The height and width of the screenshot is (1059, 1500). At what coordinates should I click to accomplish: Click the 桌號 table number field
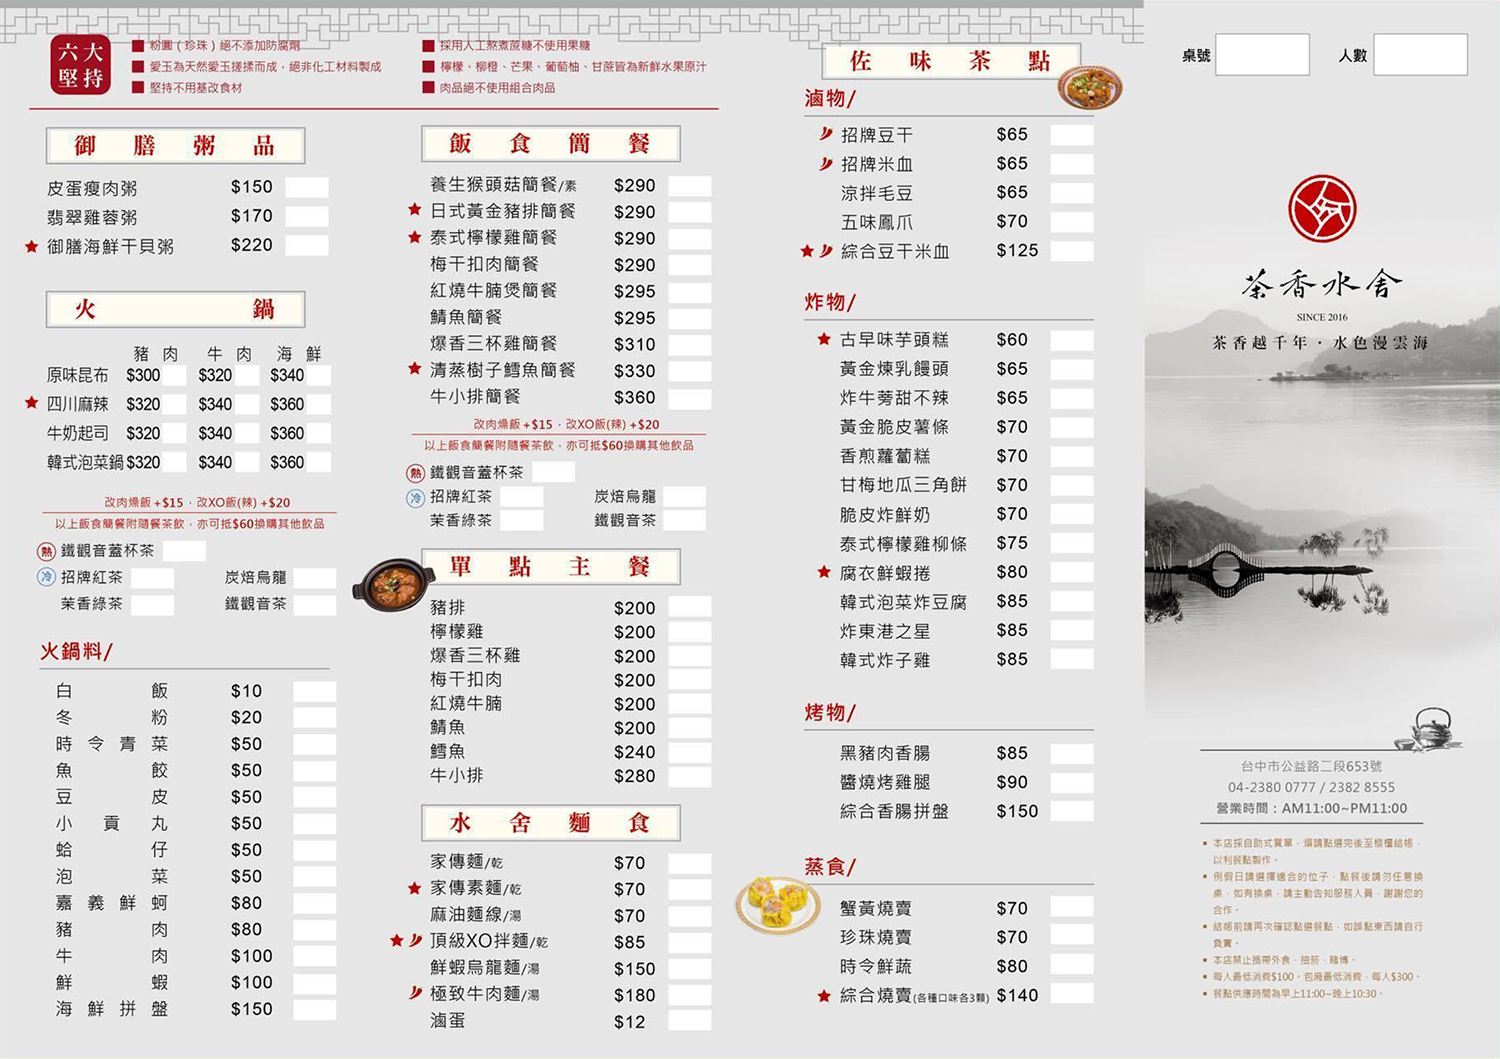tap(1261, 55)
